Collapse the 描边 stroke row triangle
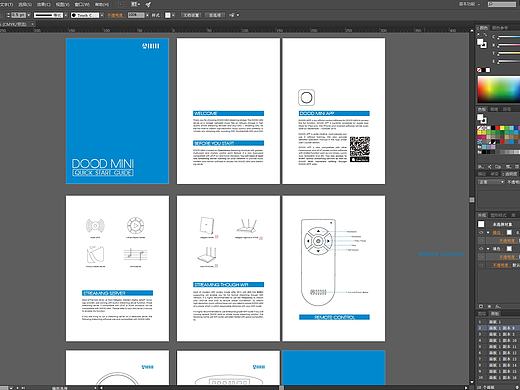 click(x=488, y=232)
